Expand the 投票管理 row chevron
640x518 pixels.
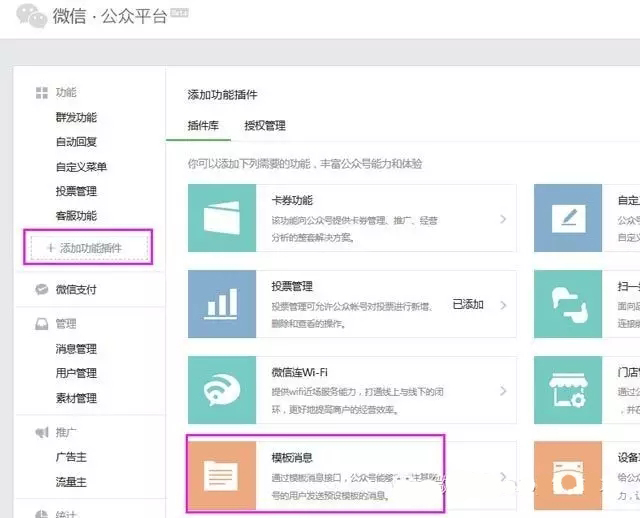[x=502, y=305]
